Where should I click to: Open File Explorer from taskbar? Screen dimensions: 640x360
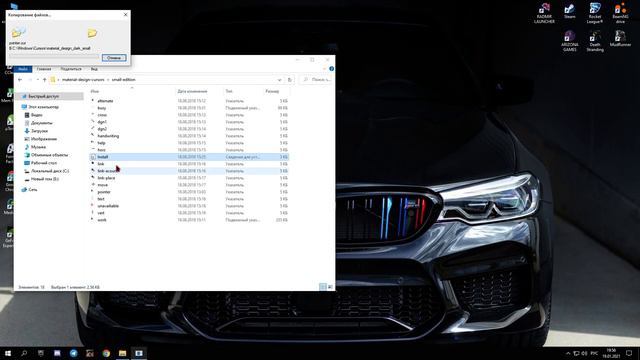[x=122, y=353]
